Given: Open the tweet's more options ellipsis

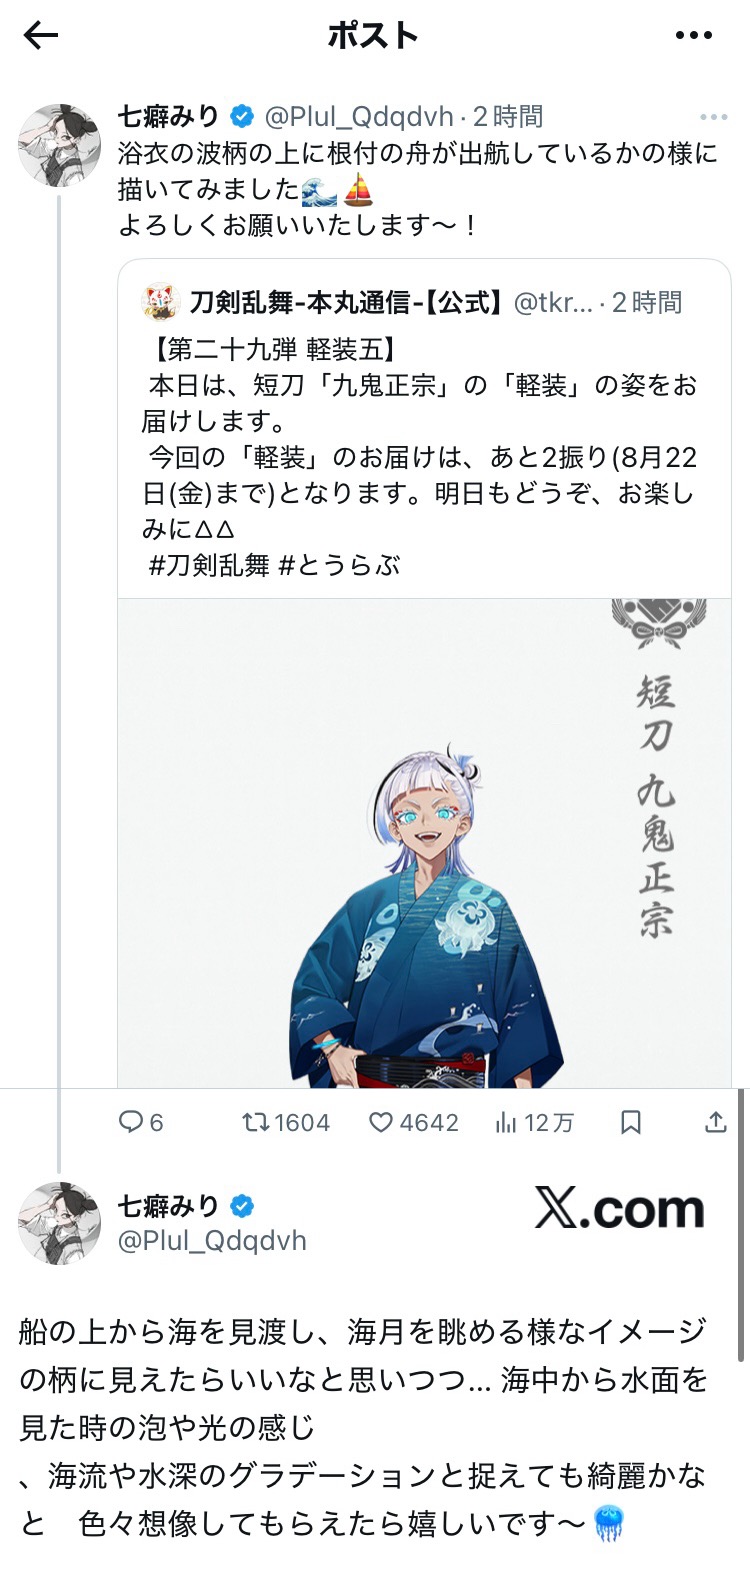Looking at the screenshot, I should [713, 117].
